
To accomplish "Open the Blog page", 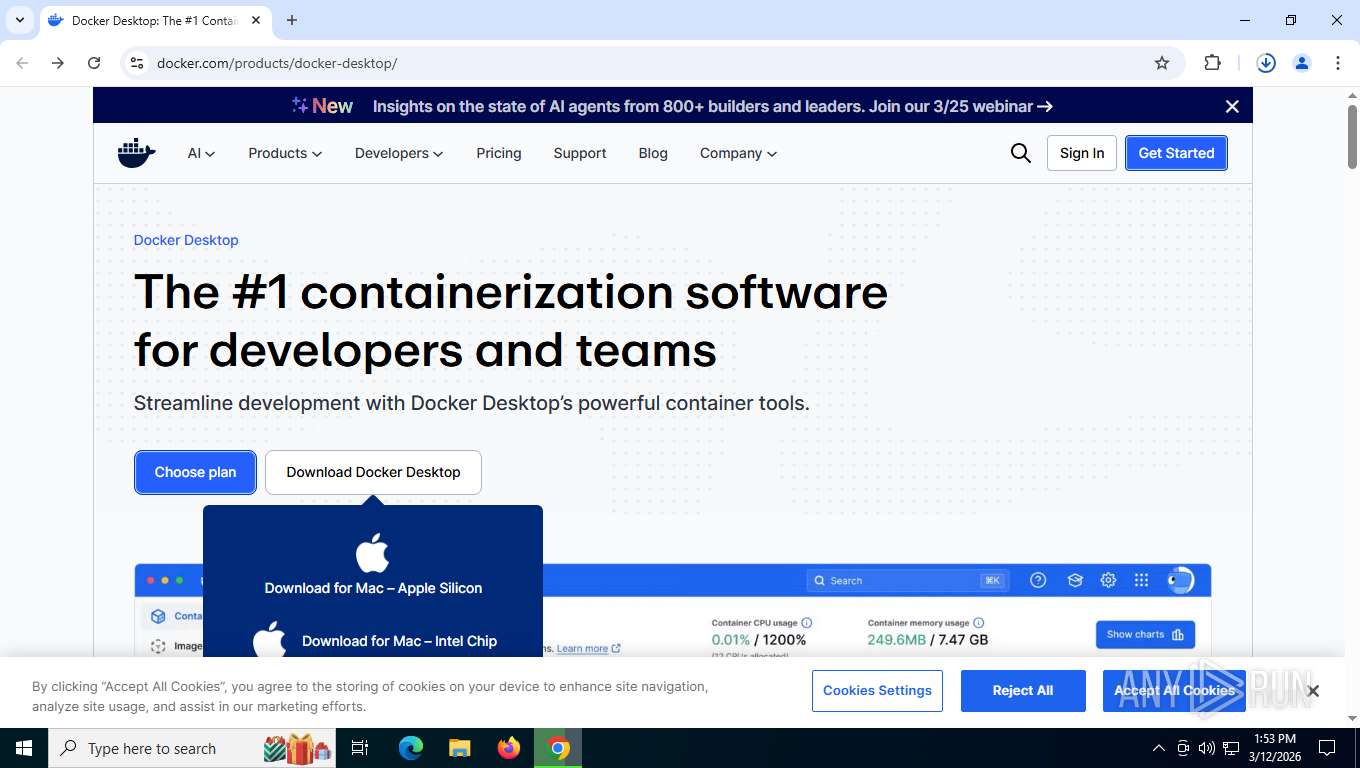I will (653, 153).
